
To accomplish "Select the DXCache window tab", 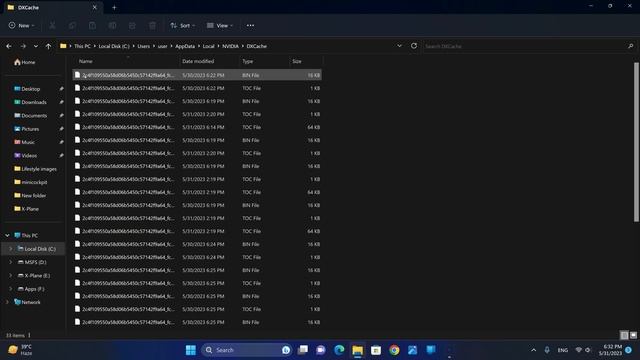I will 52,7.
